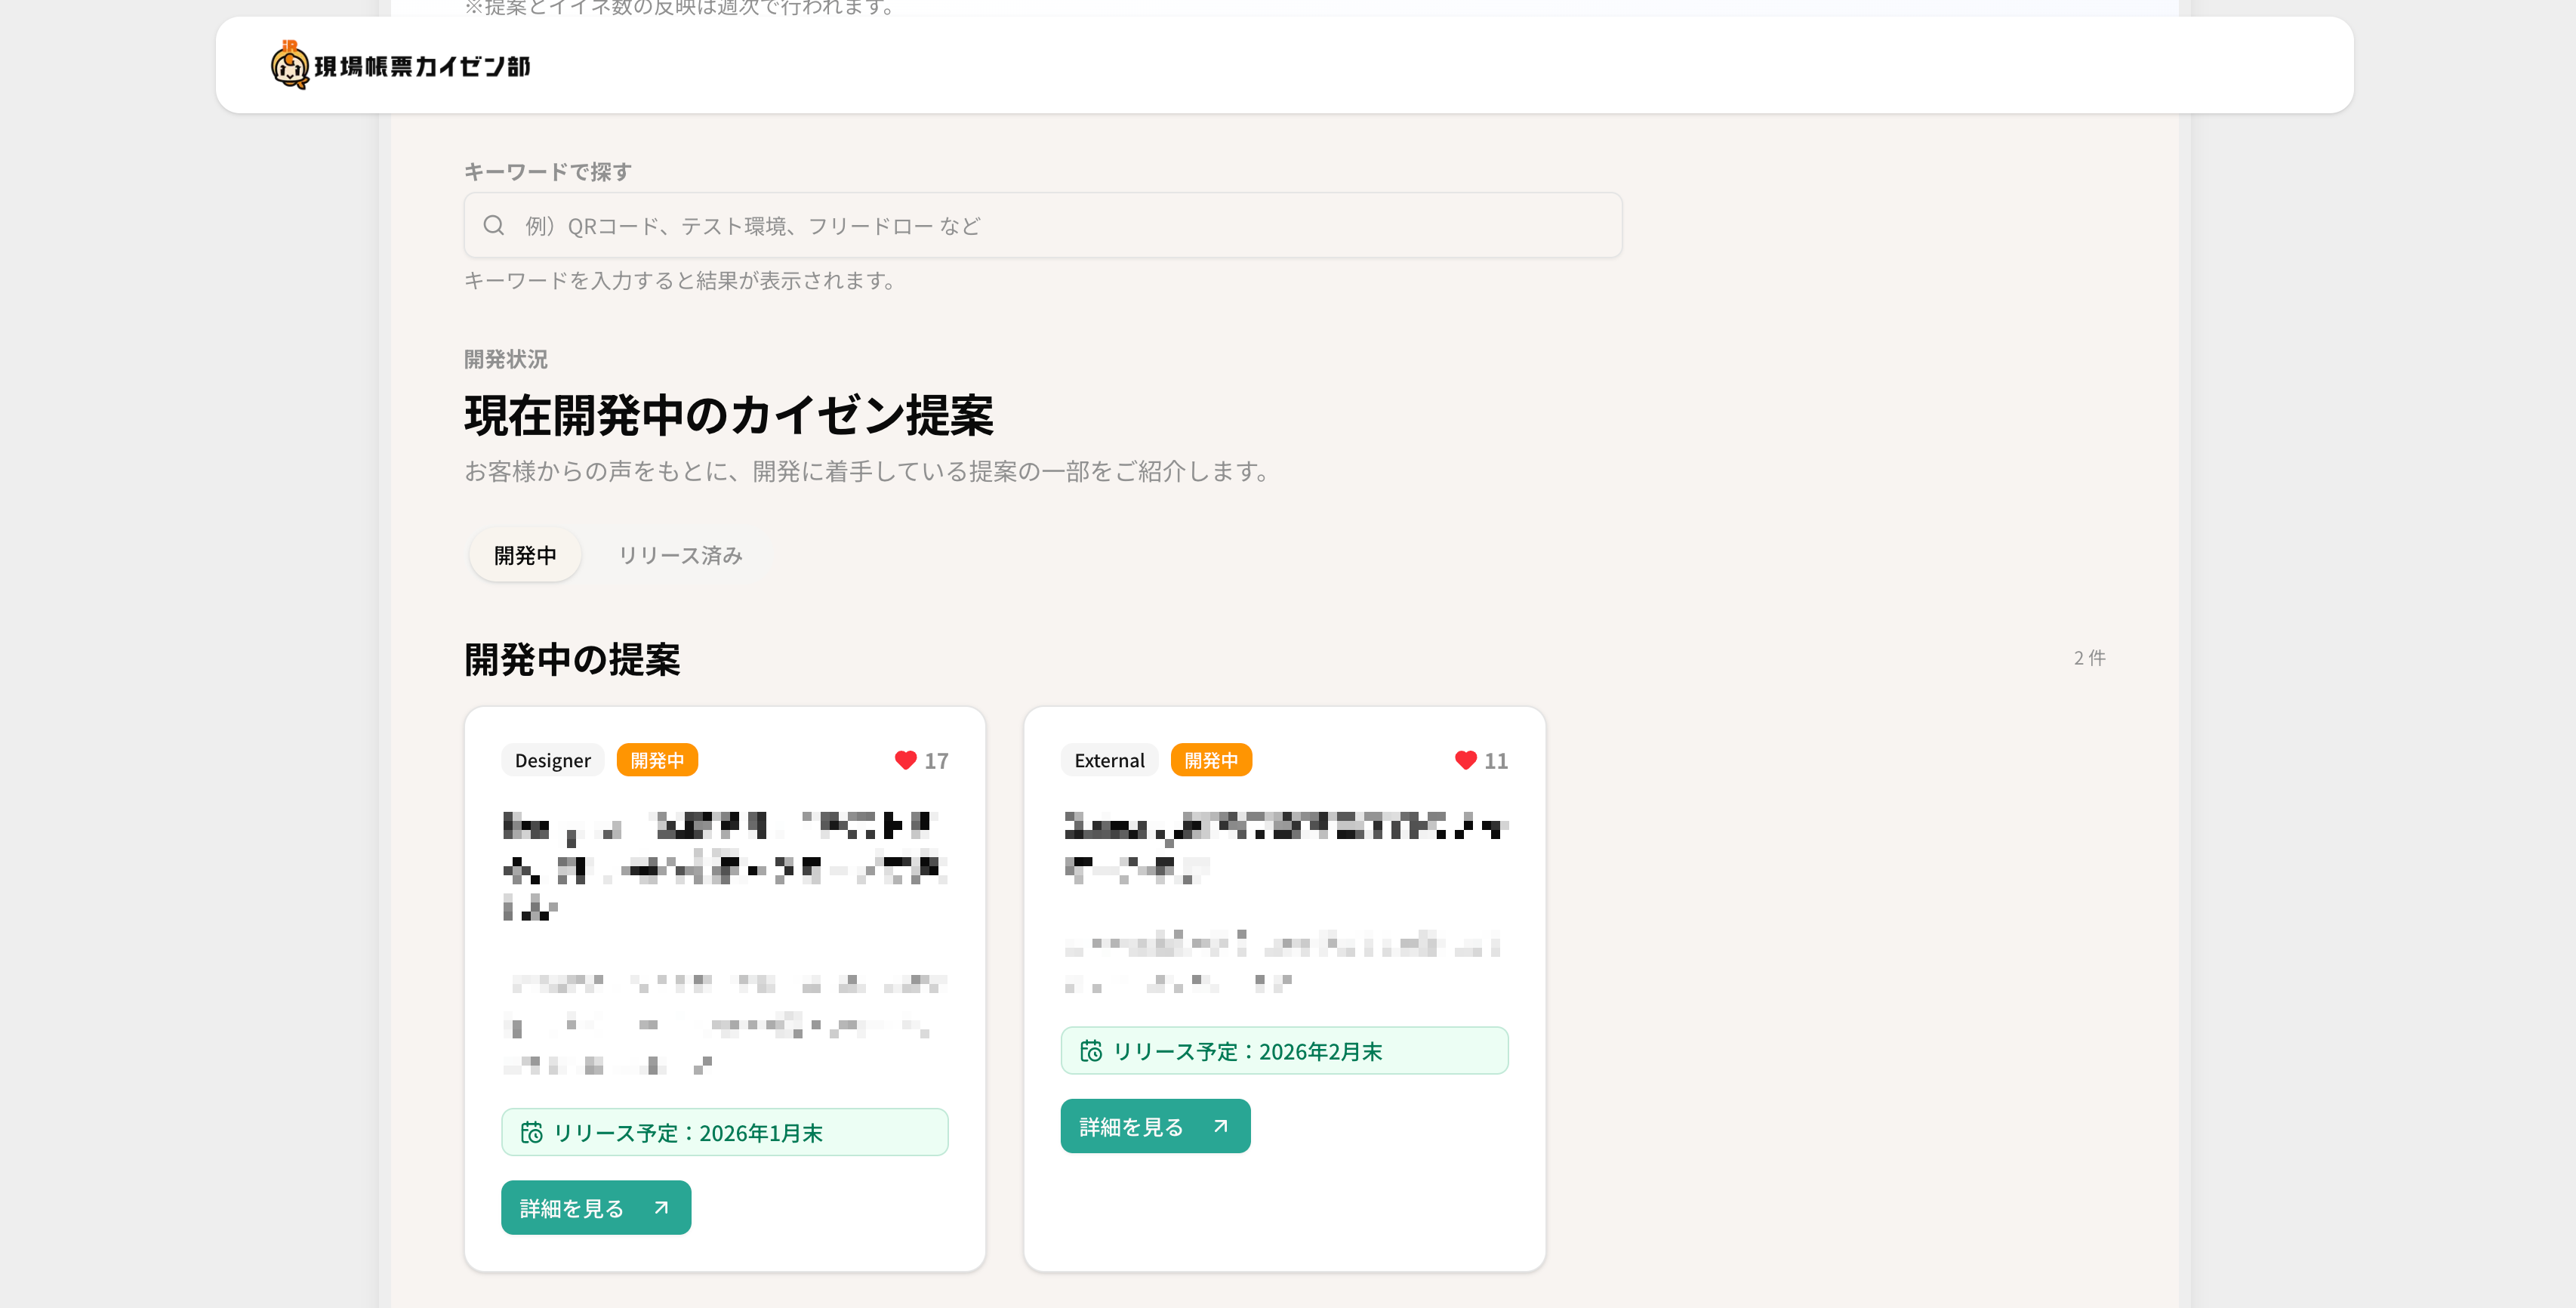The width and height of the screenshot is (2576, 1308).
Task: Click 開発中 status badge on Designer card
Action: click(657, 760)
